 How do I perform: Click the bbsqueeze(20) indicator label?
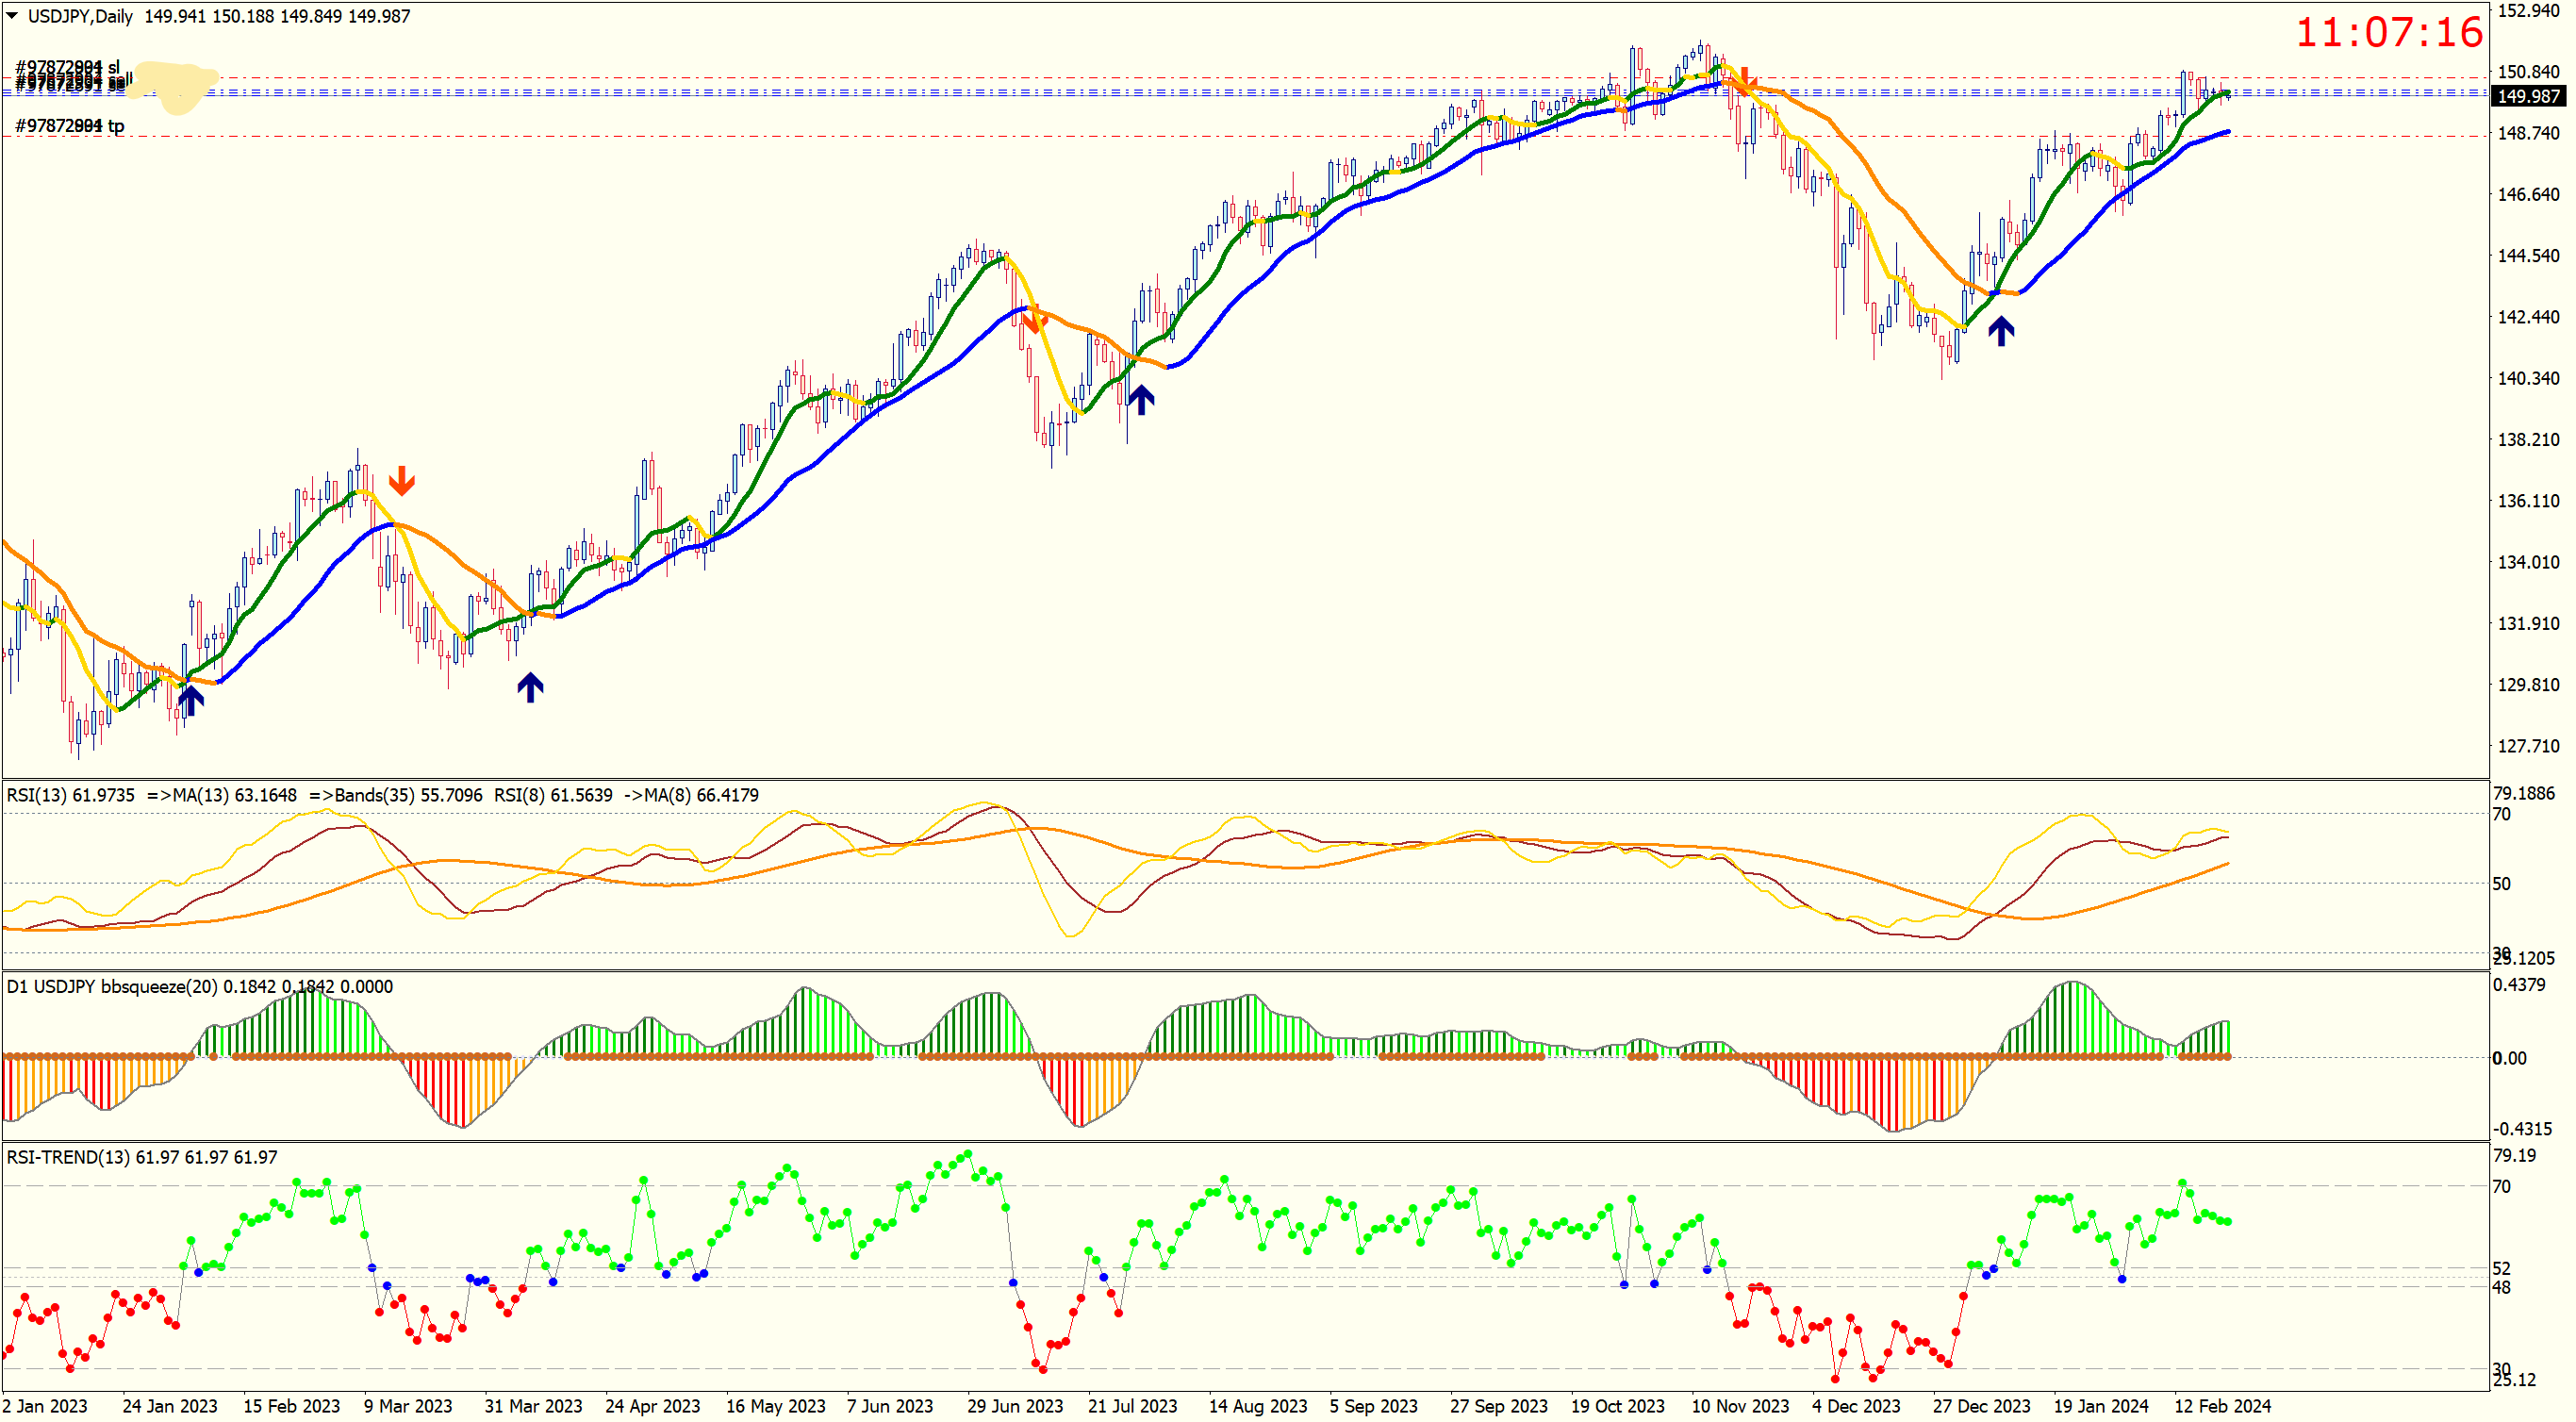(160, 986)
